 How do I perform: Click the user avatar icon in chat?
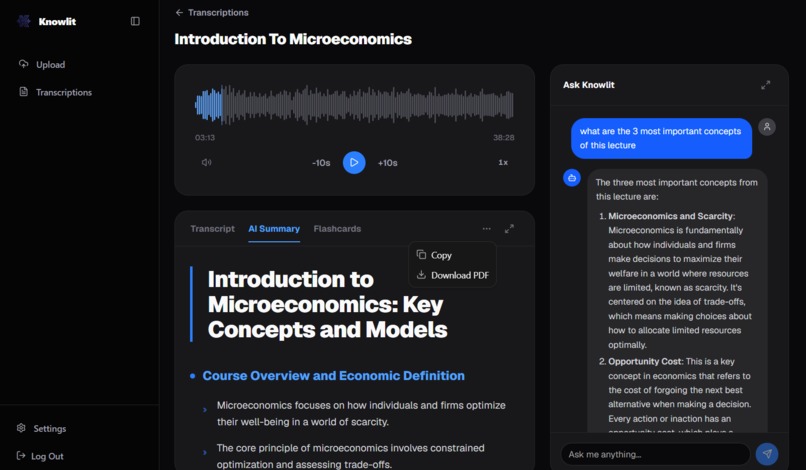[767, 126]
